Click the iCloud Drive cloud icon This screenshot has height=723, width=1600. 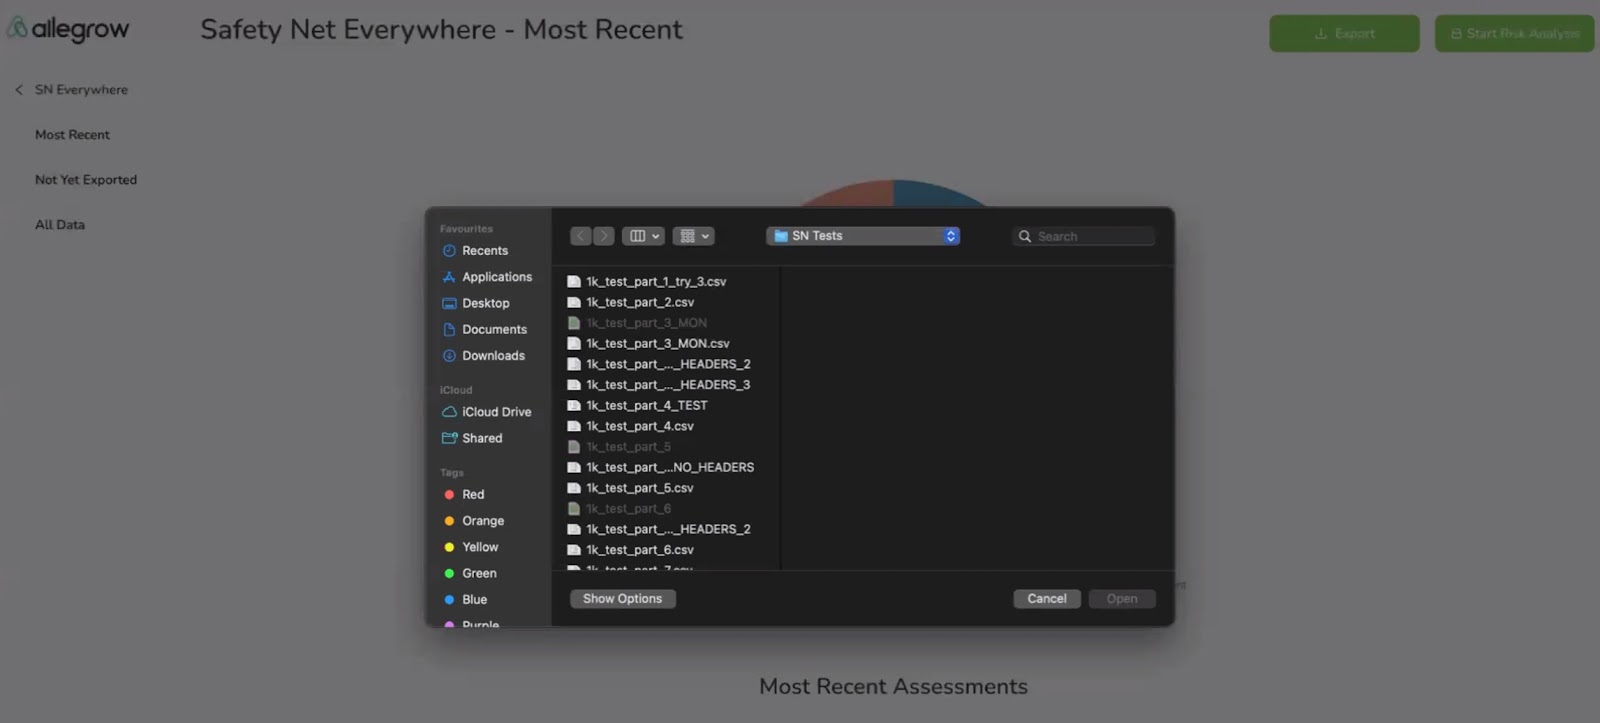click(449, 412)
